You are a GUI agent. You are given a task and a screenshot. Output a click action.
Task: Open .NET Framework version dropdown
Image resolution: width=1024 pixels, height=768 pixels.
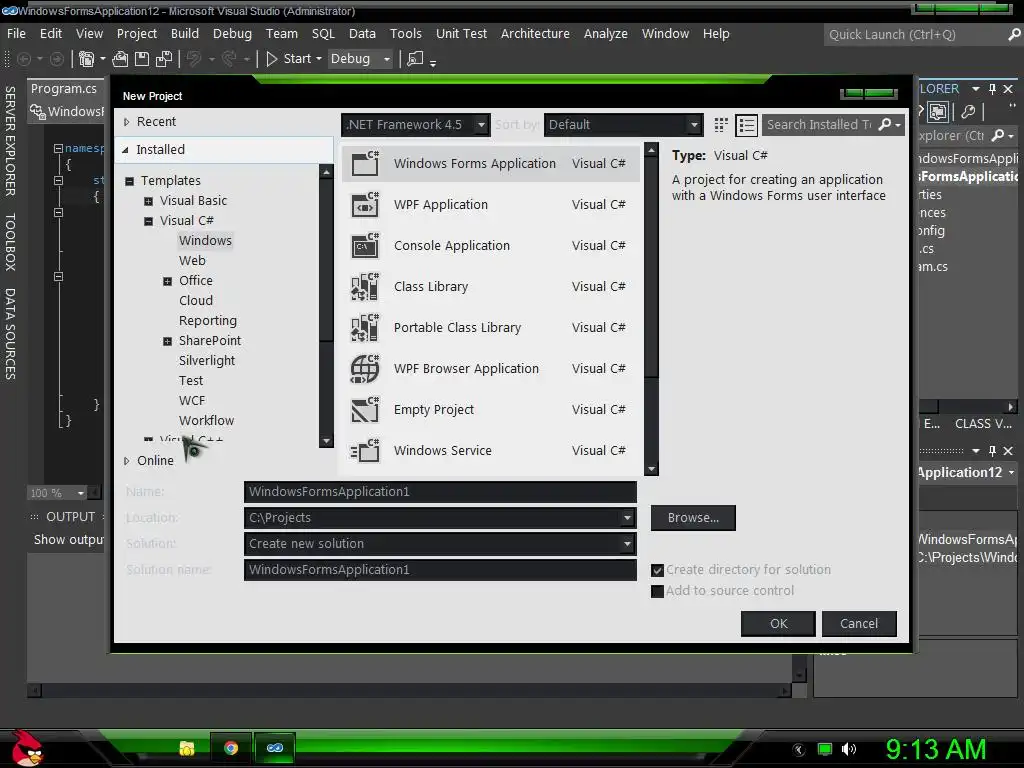pyautogui.click(x=481, y=124)
